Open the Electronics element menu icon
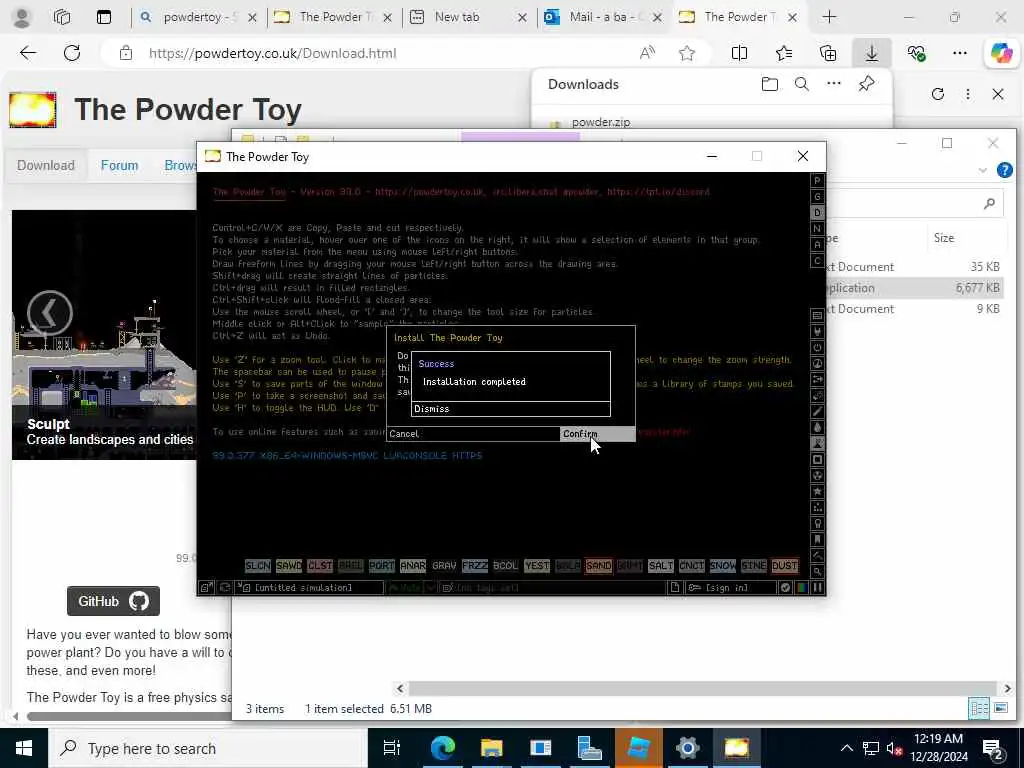 click(817, 332)
